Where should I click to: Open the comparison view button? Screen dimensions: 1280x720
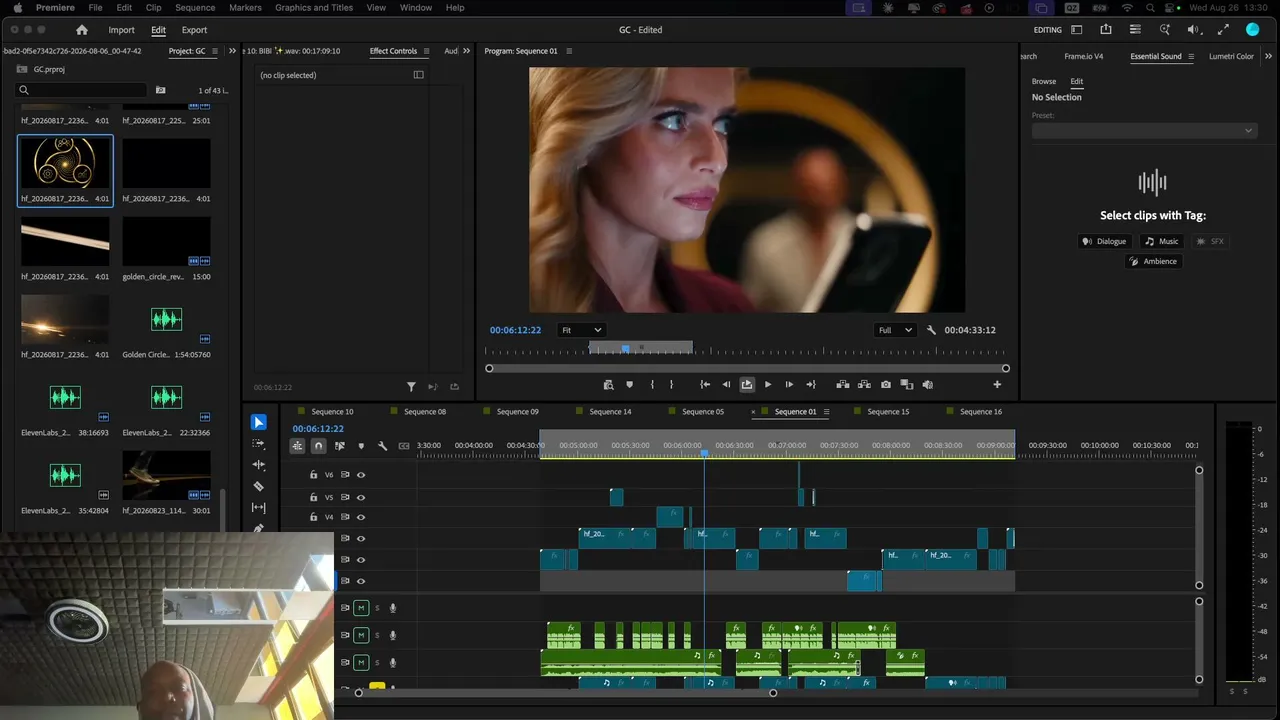coord(907,384)
